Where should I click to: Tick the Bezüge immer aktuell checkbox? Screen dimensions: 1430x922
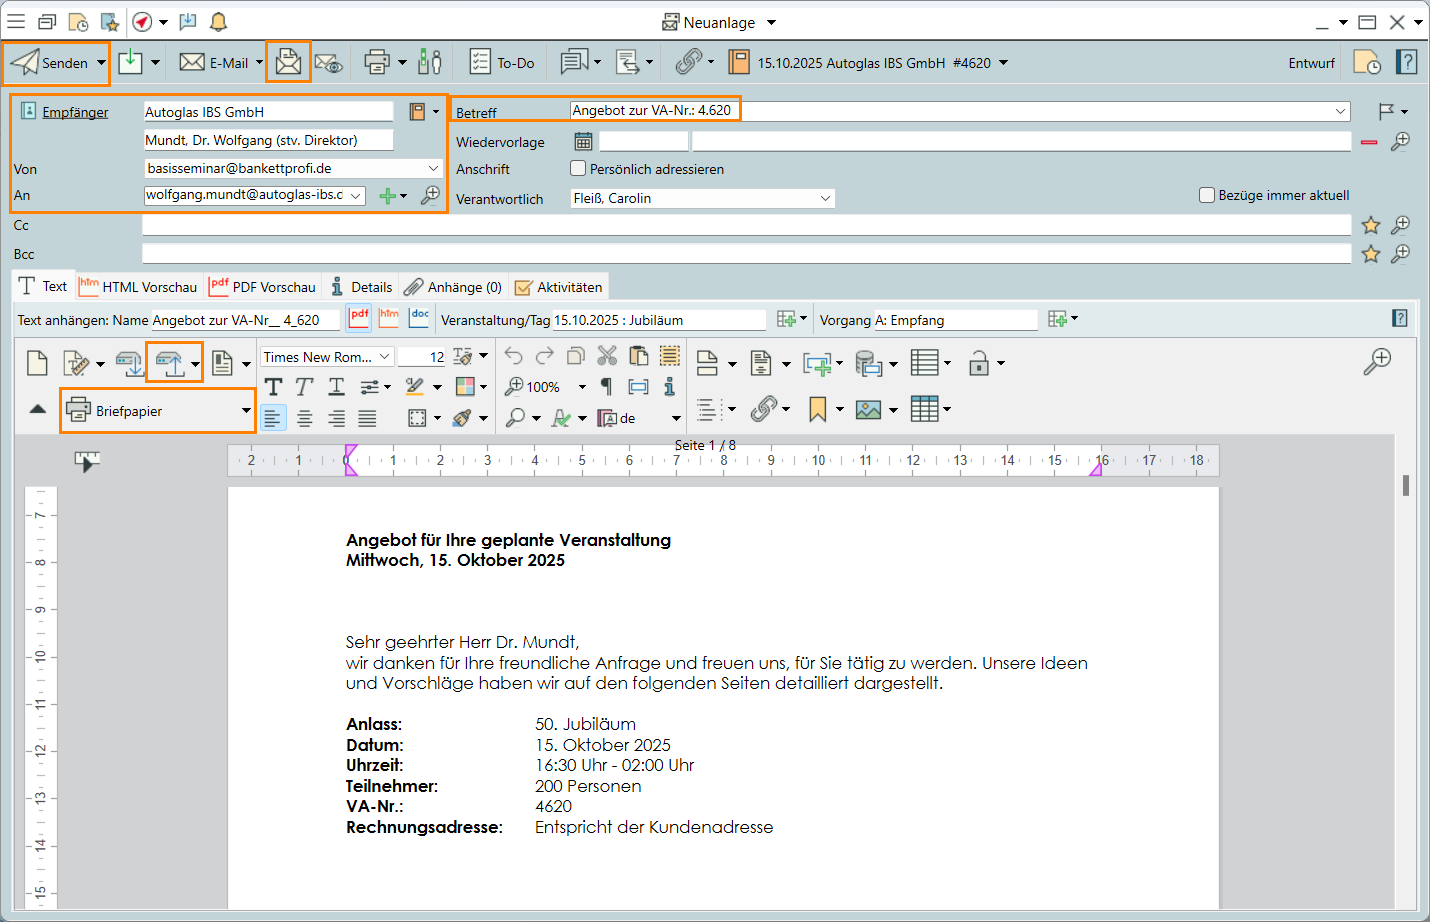point(1207,195)
